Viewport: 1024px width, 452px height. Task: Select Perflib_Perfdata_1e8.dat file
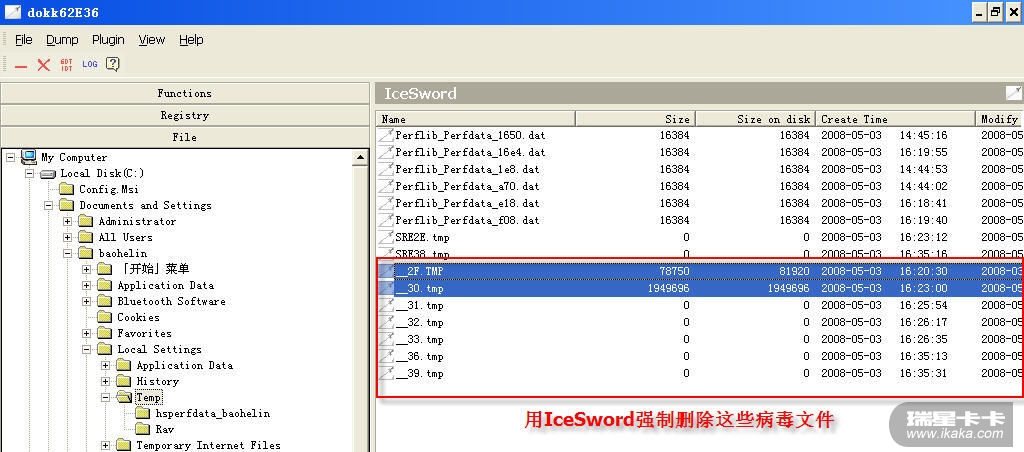pyautogui.click(x=700, y=169)
